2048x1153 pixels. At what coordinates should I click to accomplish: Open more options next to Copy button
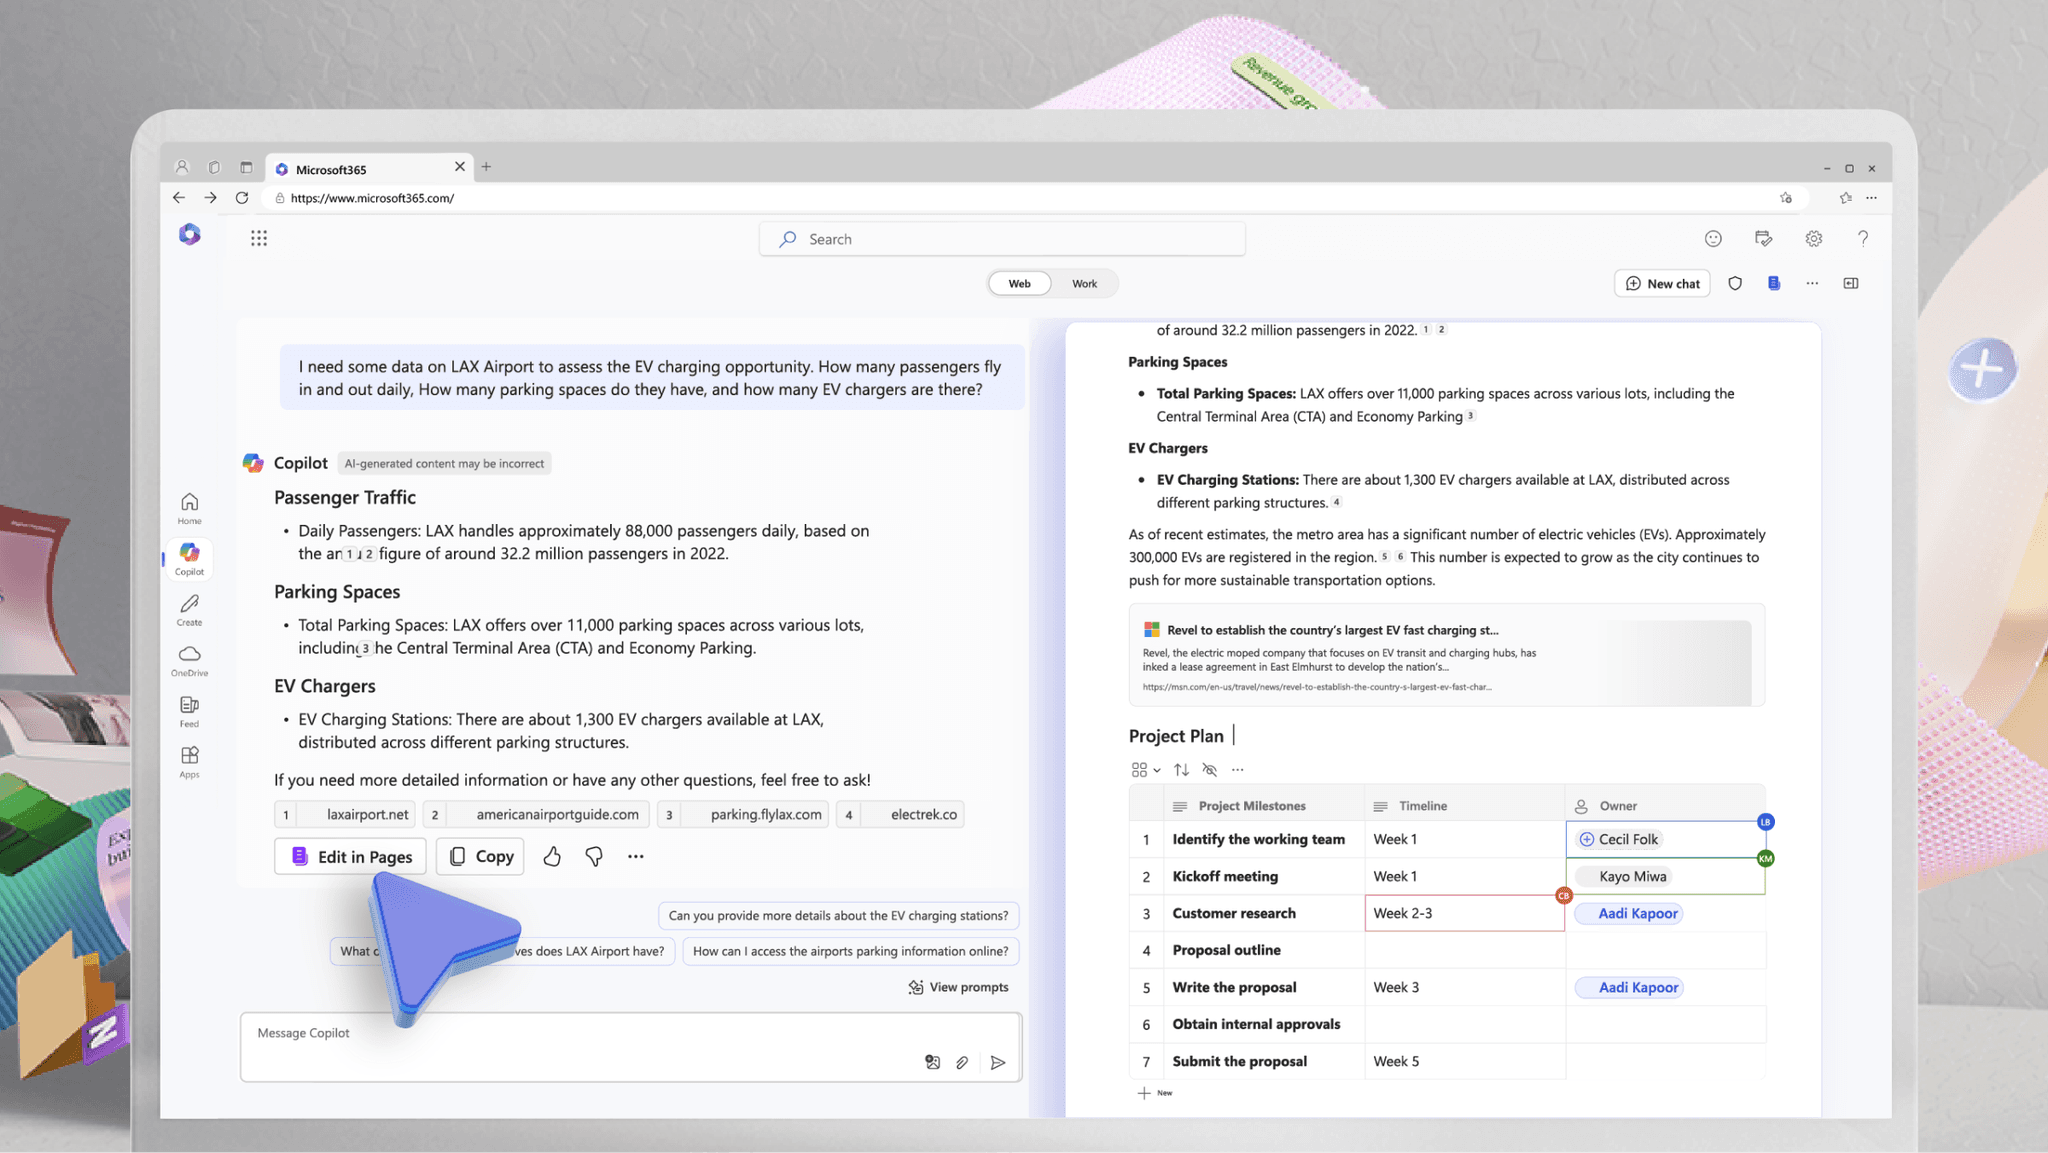(636, 856)
